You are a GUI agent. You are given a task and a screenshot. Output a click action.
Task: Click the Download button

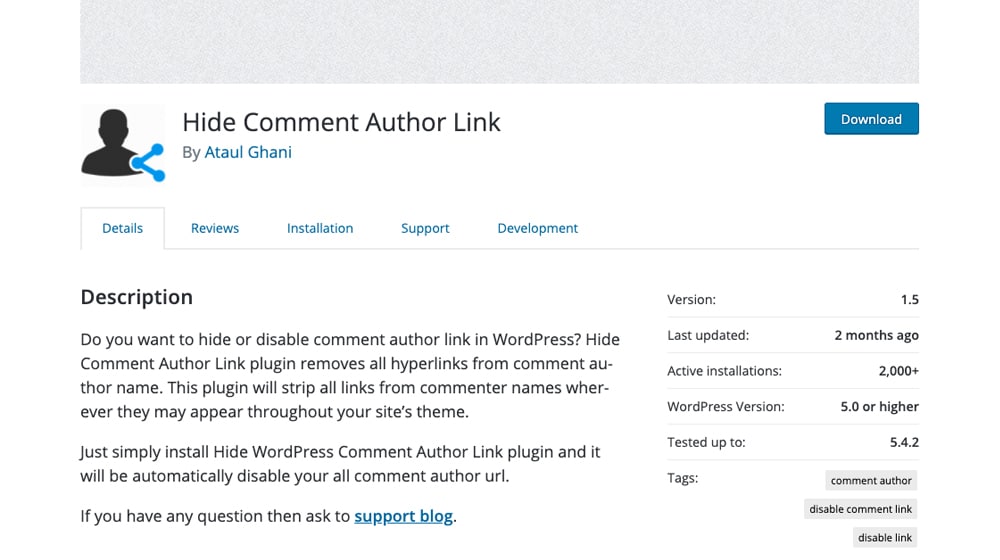pos(871,119)
